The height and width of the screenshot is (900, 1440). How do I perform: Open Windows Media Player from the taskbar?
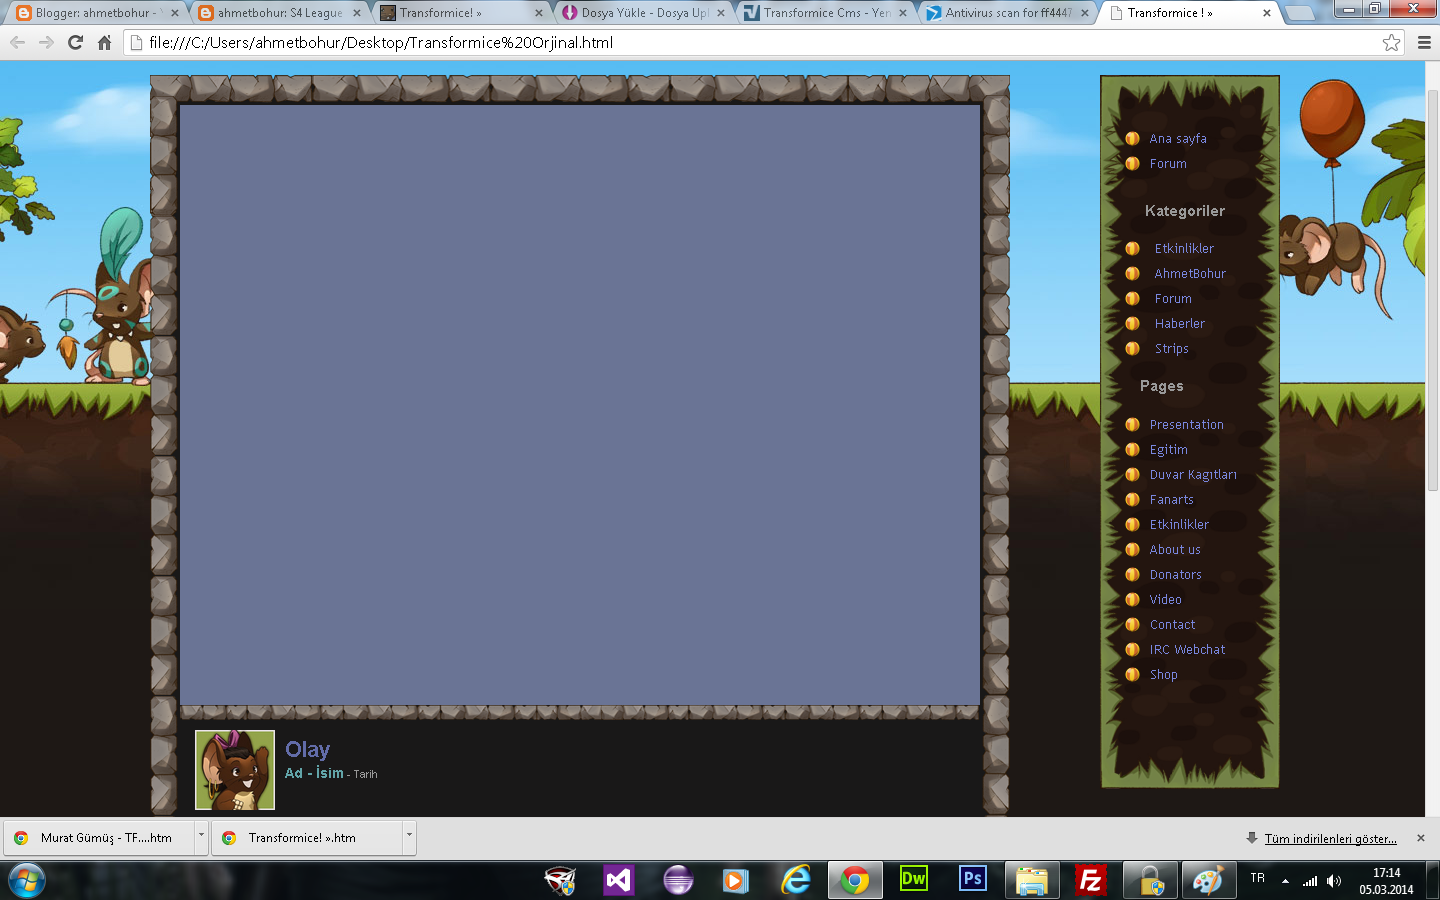click(736, 880)
